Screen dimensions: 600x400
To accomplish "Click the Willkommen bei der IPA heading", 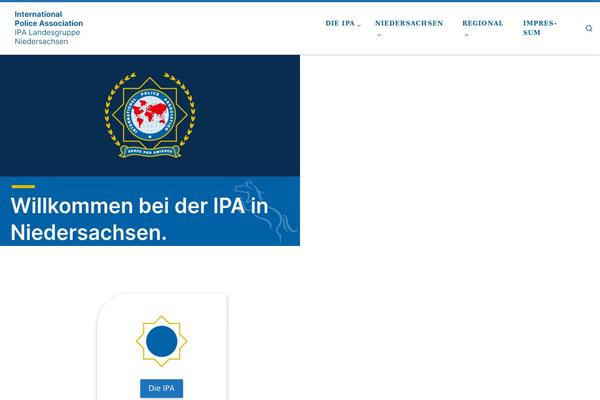I will (x=139, y=219).
